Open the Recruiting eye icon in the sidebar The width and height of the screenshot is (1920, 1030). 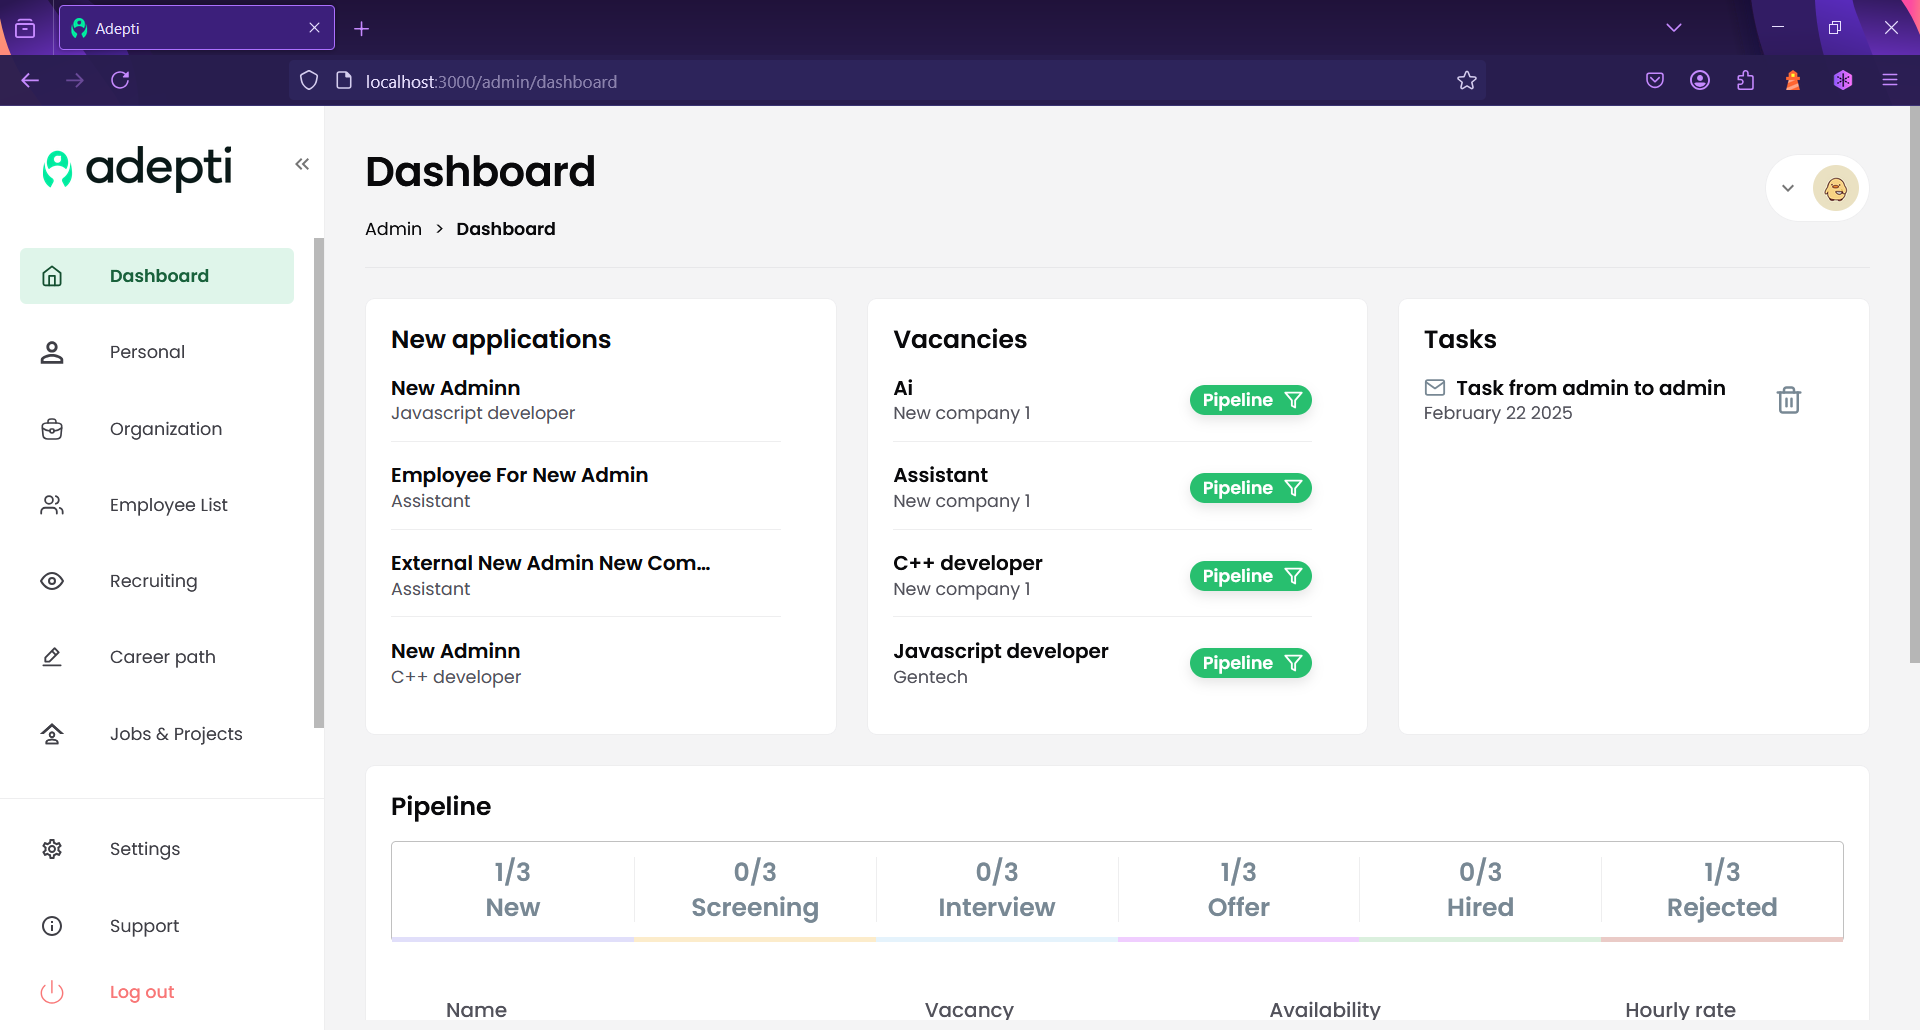pos(52,581)
